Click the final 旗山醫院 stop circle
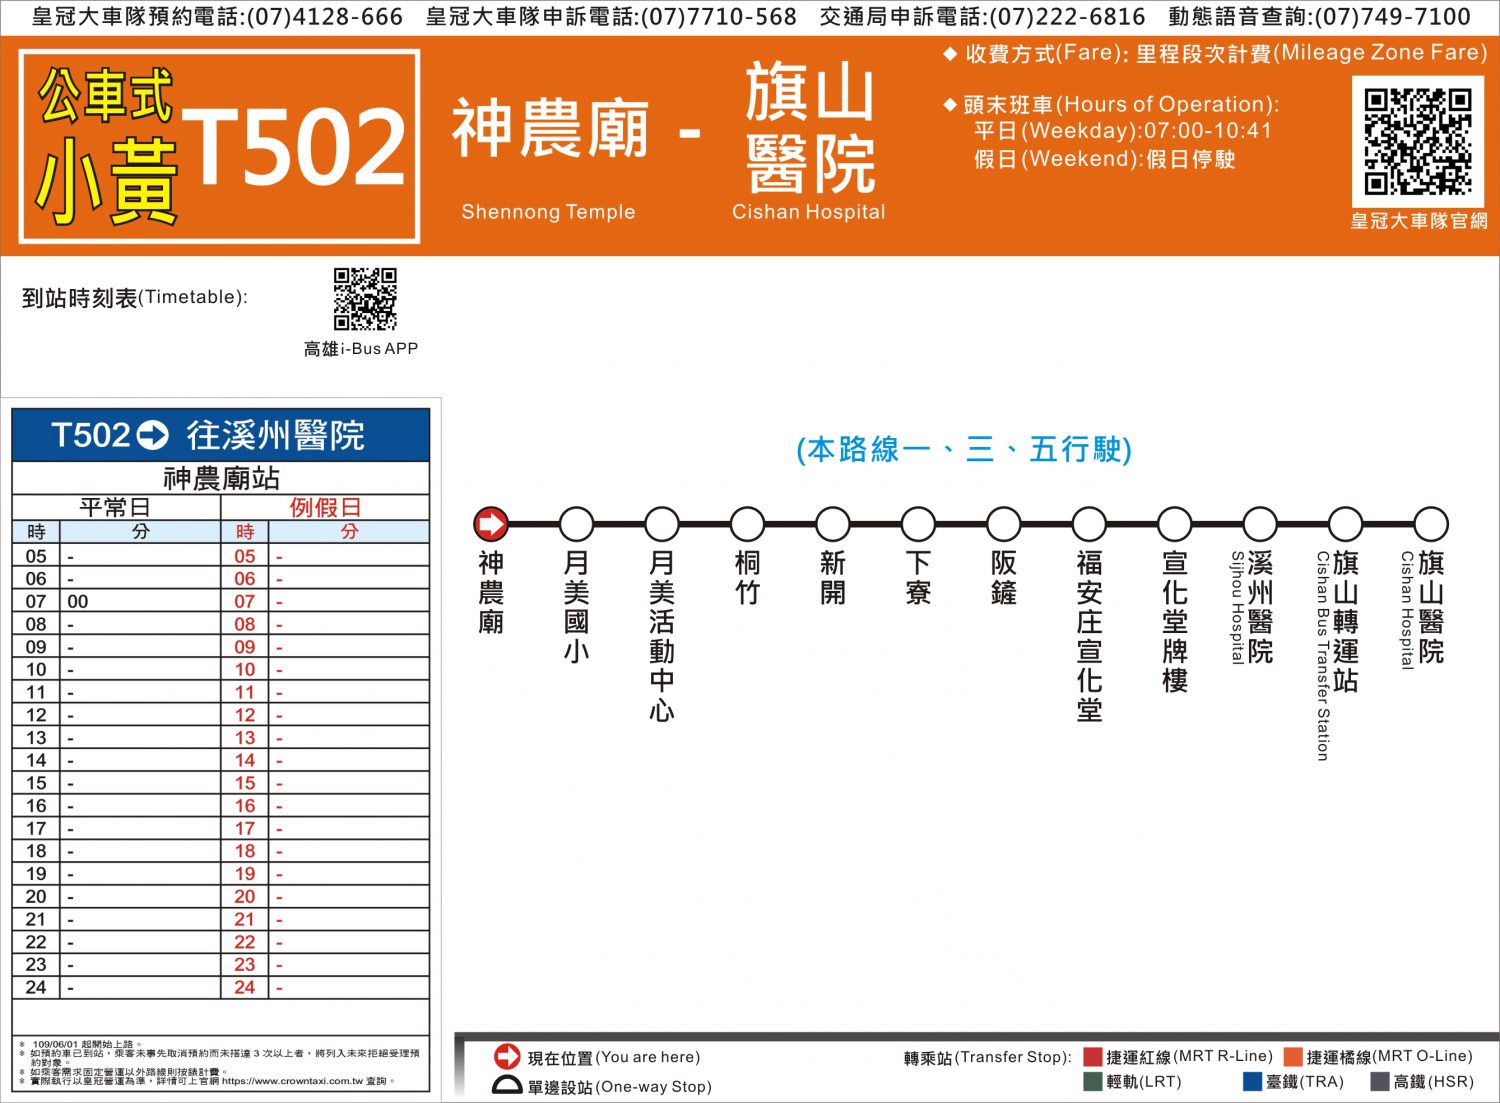The height and width of the screenshot is (1103, 1500). (1431, 523)
